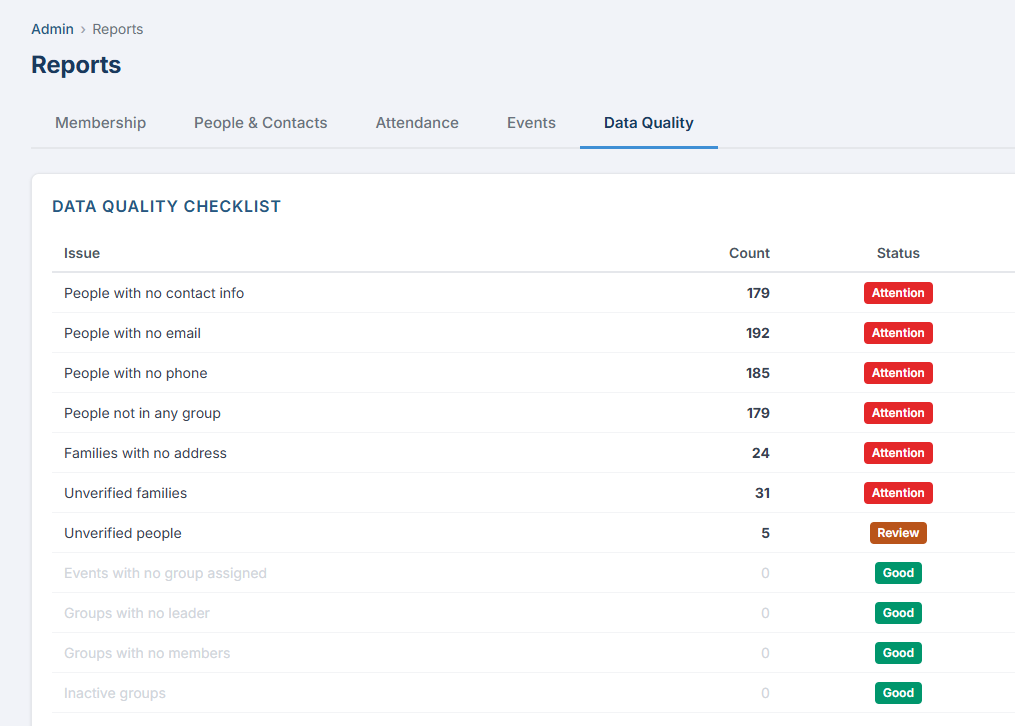
Task: Click the Attention badge for unverified families
Action: pos(897,492)
